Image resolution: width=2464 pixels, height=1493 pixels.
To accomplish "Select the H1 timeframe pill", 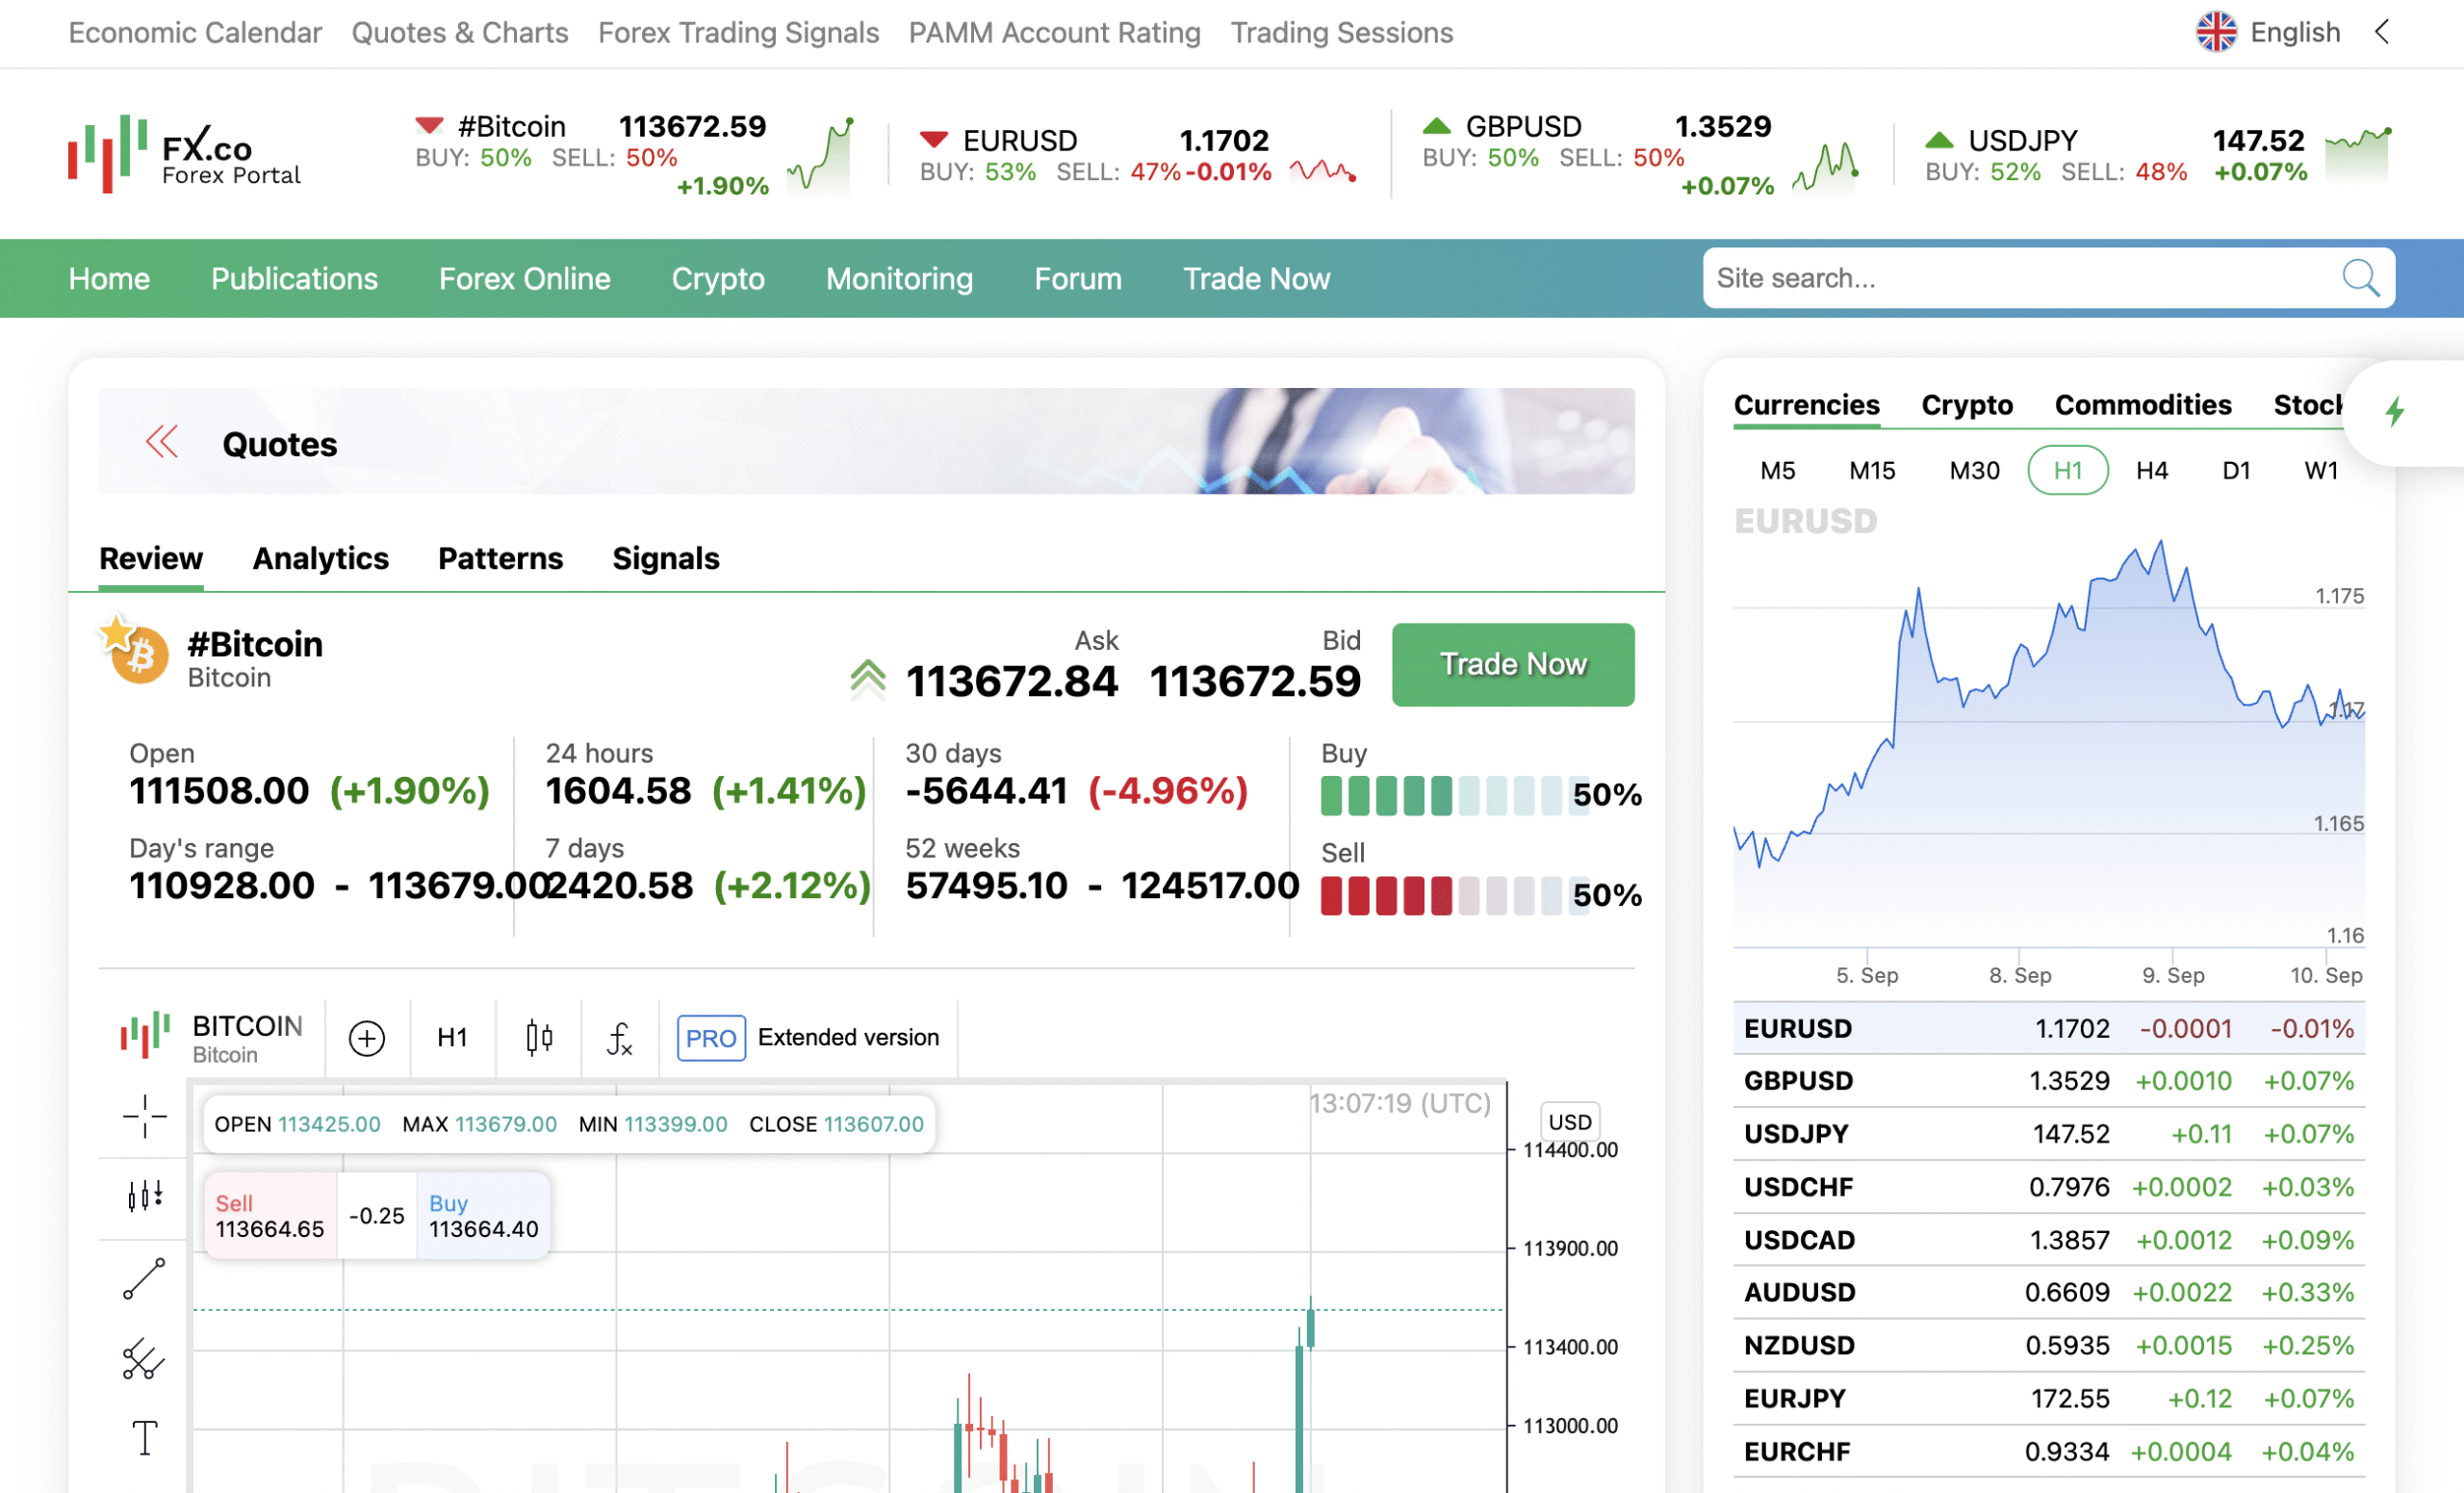I will point(2067,470).
